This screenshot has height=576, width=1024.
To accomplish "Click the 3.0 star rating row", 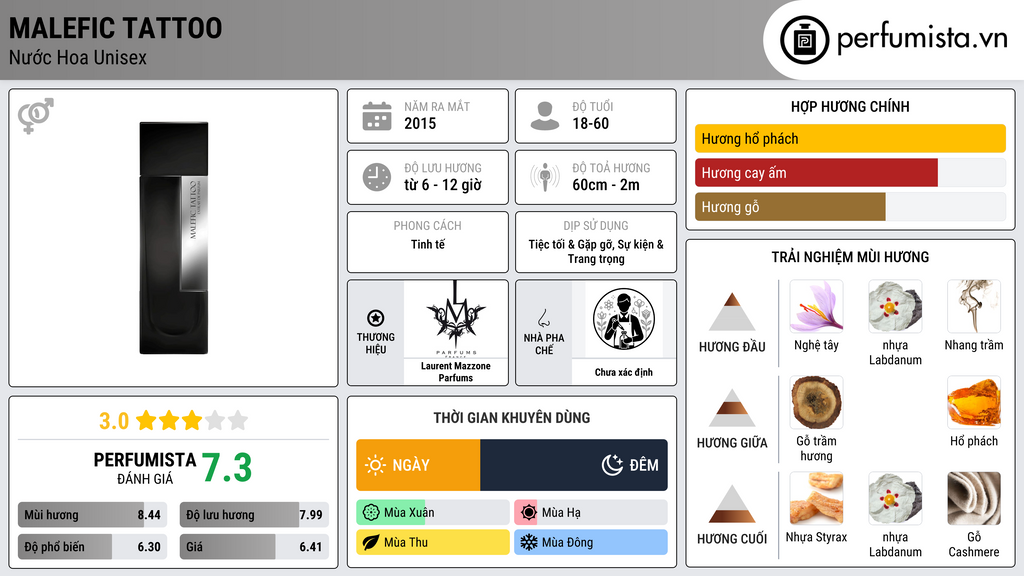I will (x=173, y=421).
